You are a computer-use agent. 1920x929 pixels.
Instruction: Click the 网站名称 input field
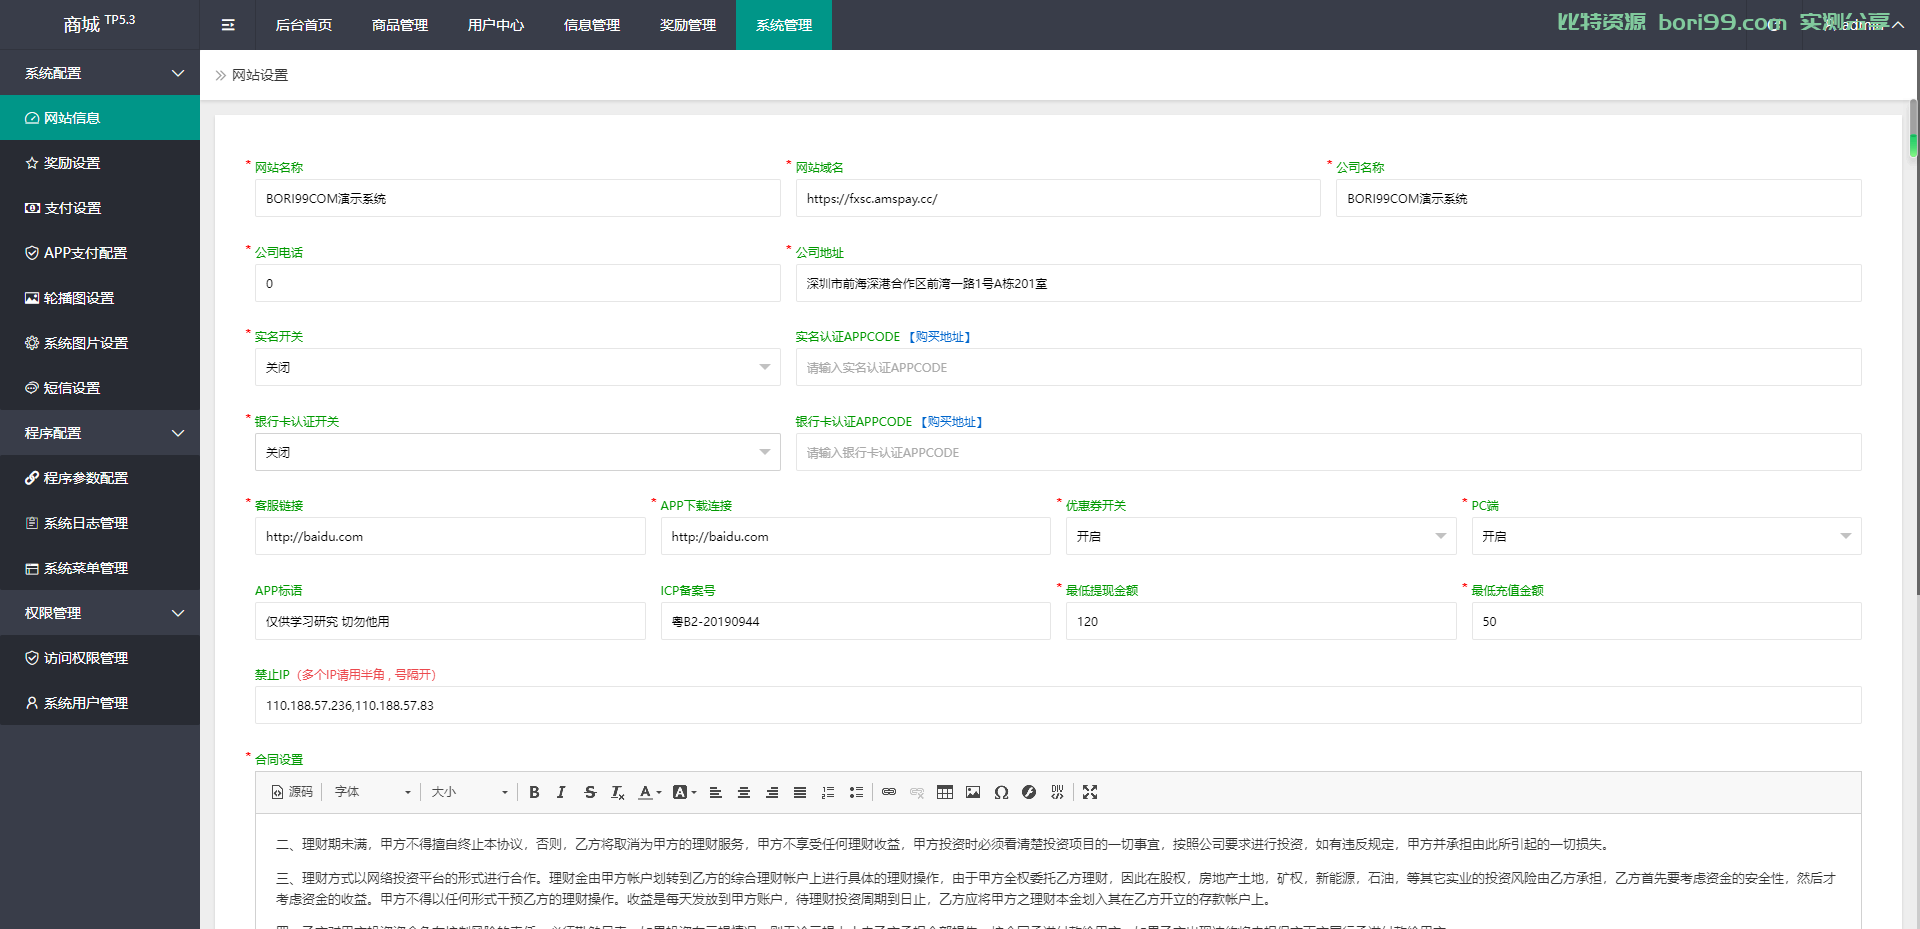tap(517, 198)
